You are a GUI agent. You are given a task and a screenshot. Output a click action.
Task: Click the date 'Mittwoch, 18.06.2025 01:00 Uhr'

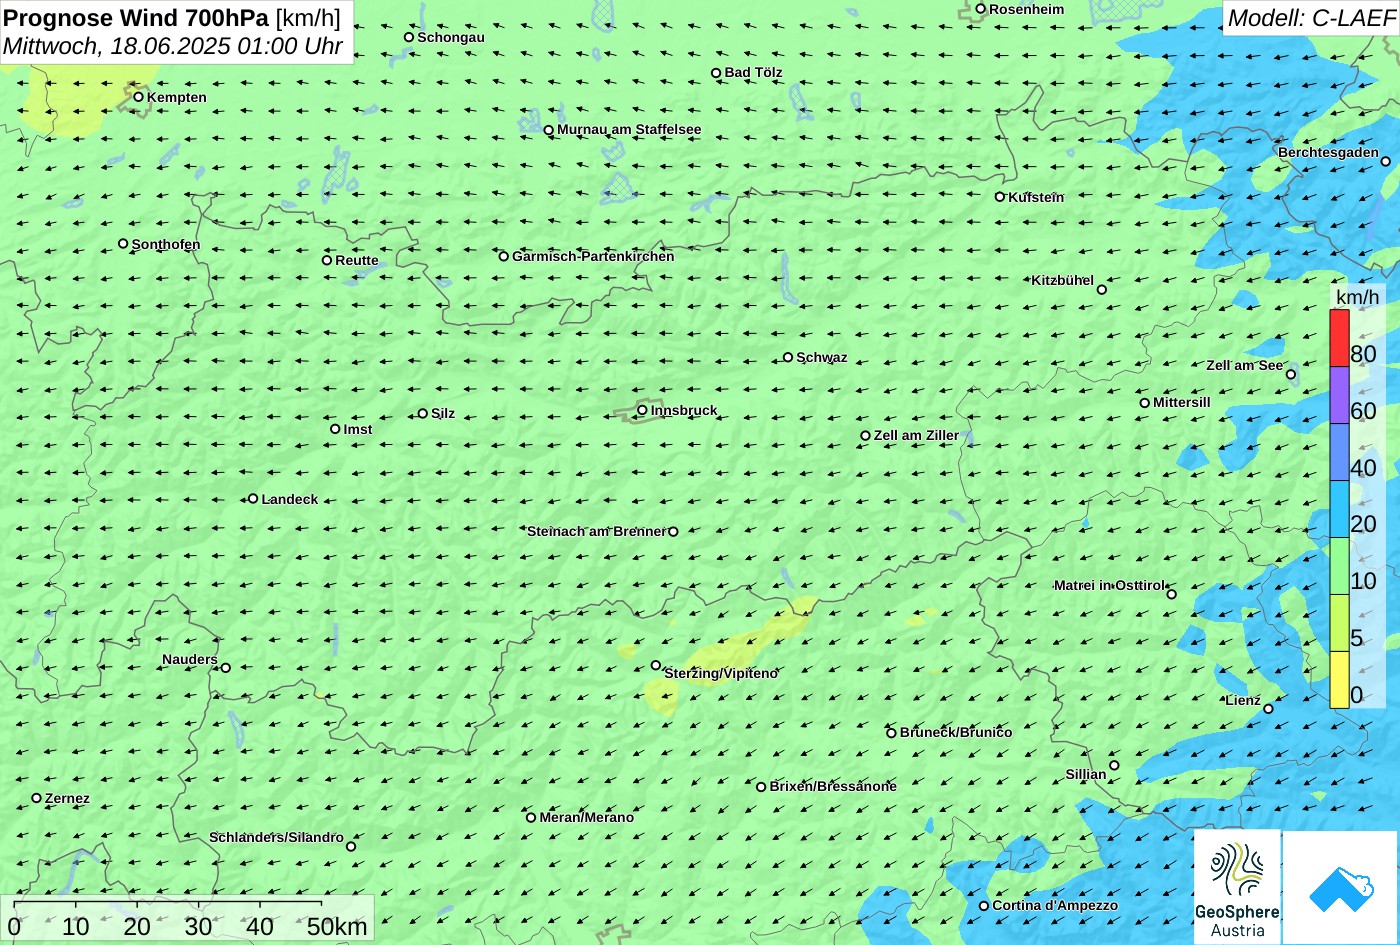(x=173, y=46)
